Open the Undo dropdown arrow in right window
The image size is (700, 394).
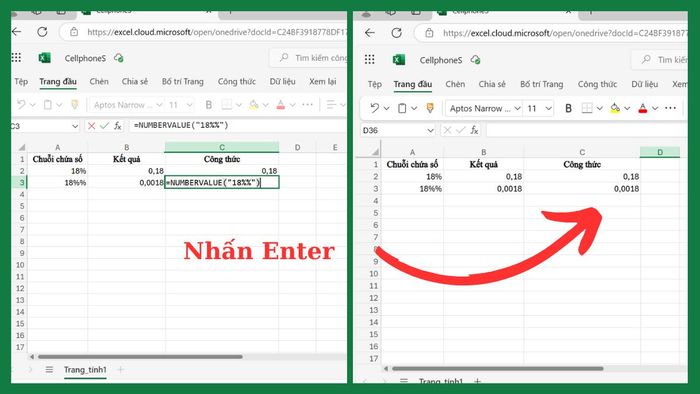pyautogui.click(x=386, y=108)
